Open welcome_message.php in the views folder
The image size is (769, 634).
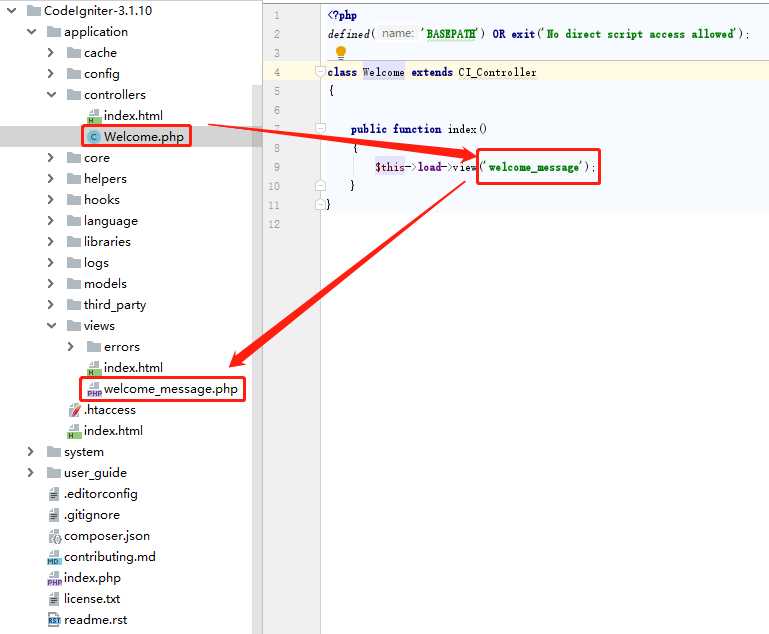[171, 389]
